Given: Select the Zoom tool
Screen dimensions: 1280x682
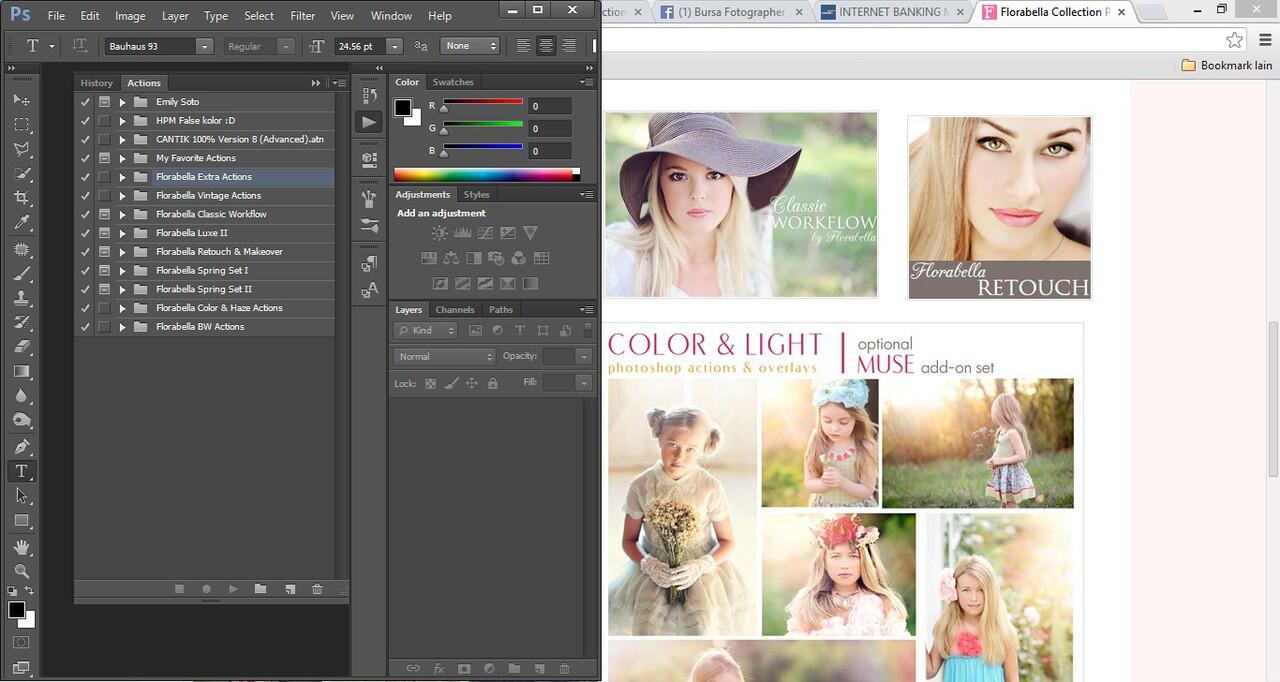Looking at the screenshot, I should pos(21,571).
